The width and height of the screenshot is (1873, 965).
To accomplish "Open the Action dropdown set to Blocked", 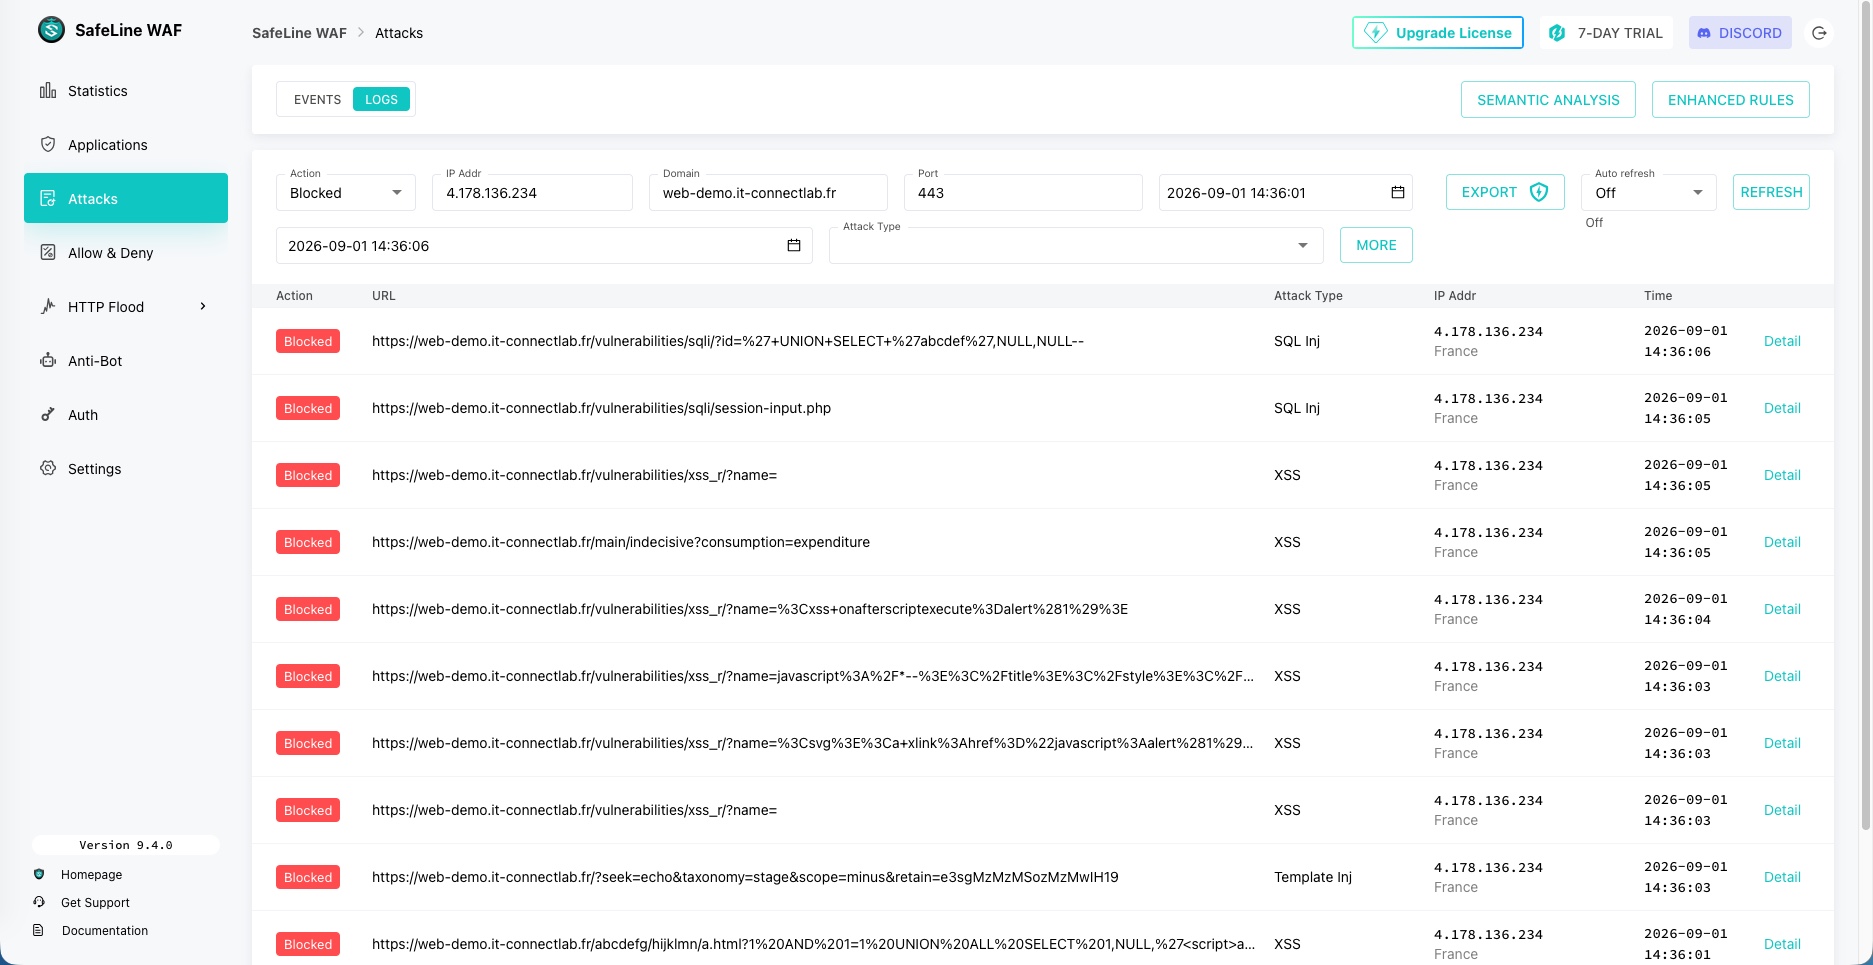I will coord(346,193).
